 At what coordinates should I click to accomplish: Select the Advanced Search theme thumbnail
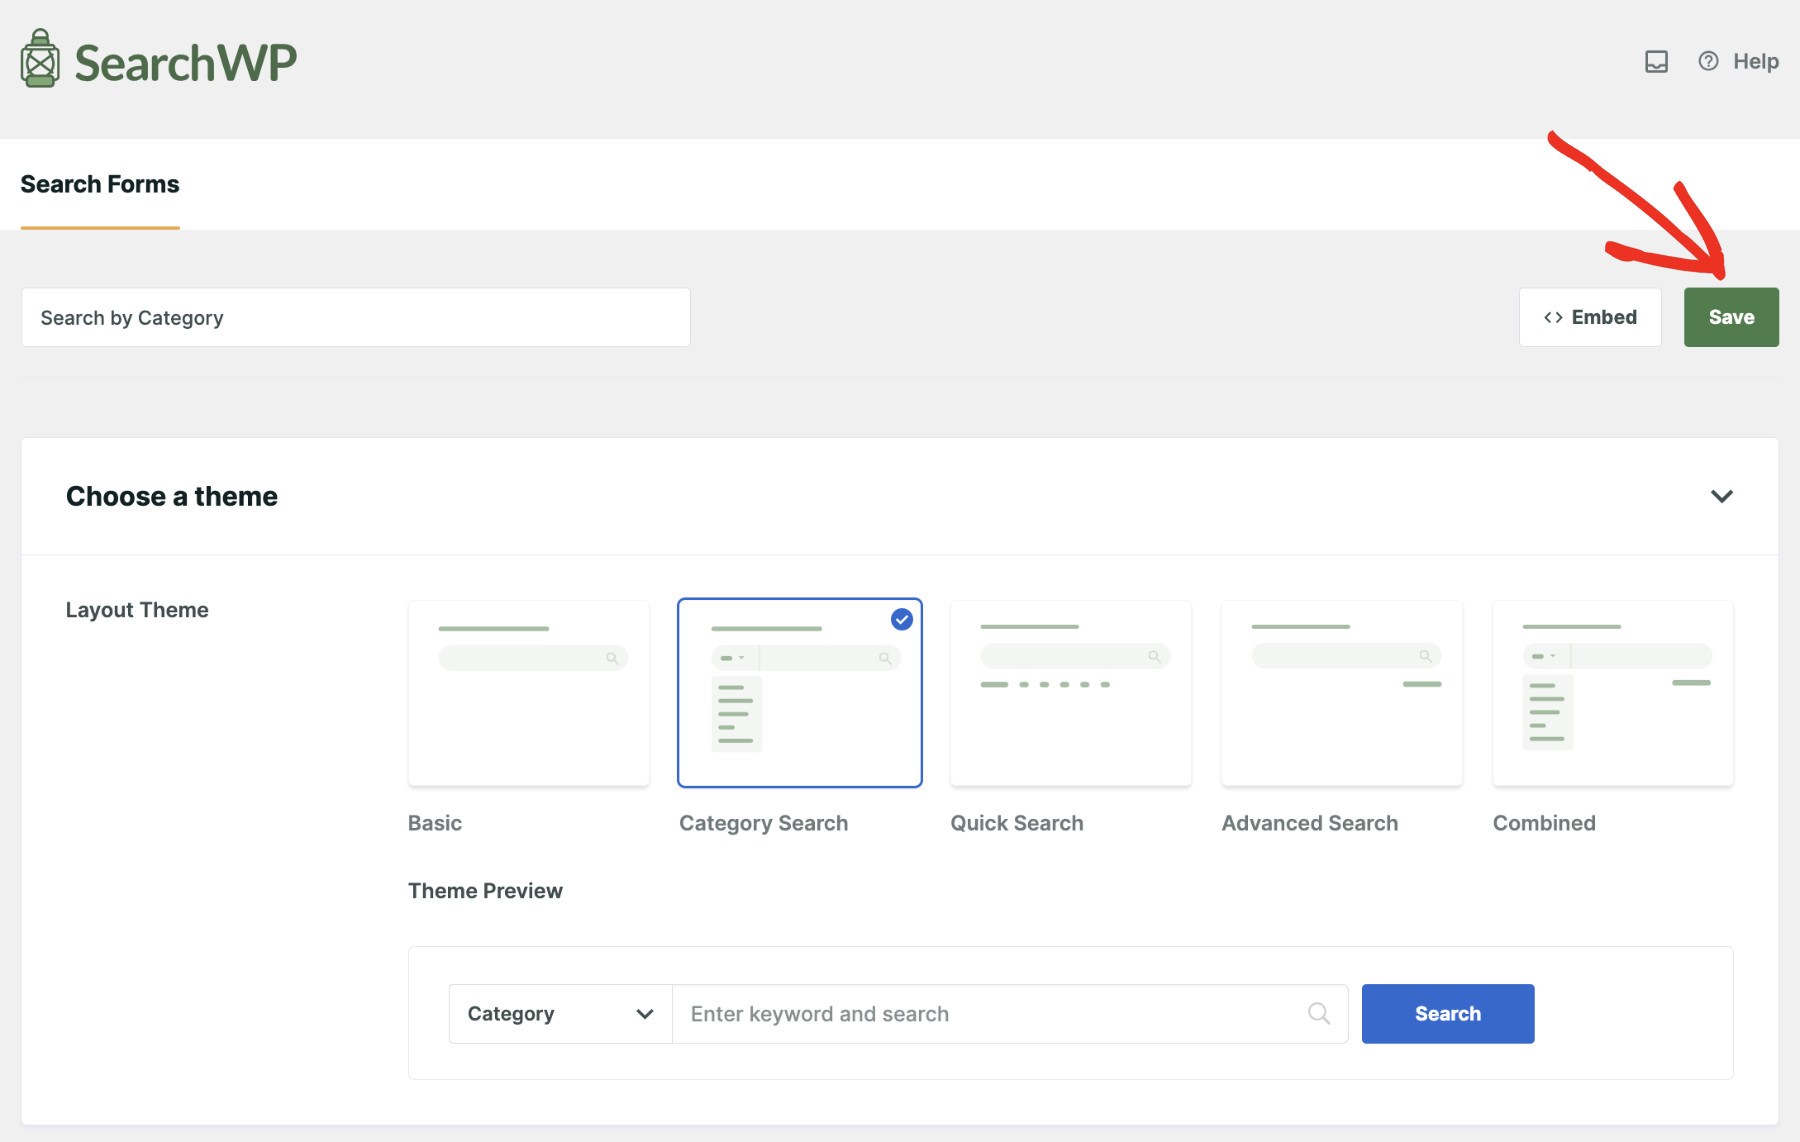(1341, 692)
